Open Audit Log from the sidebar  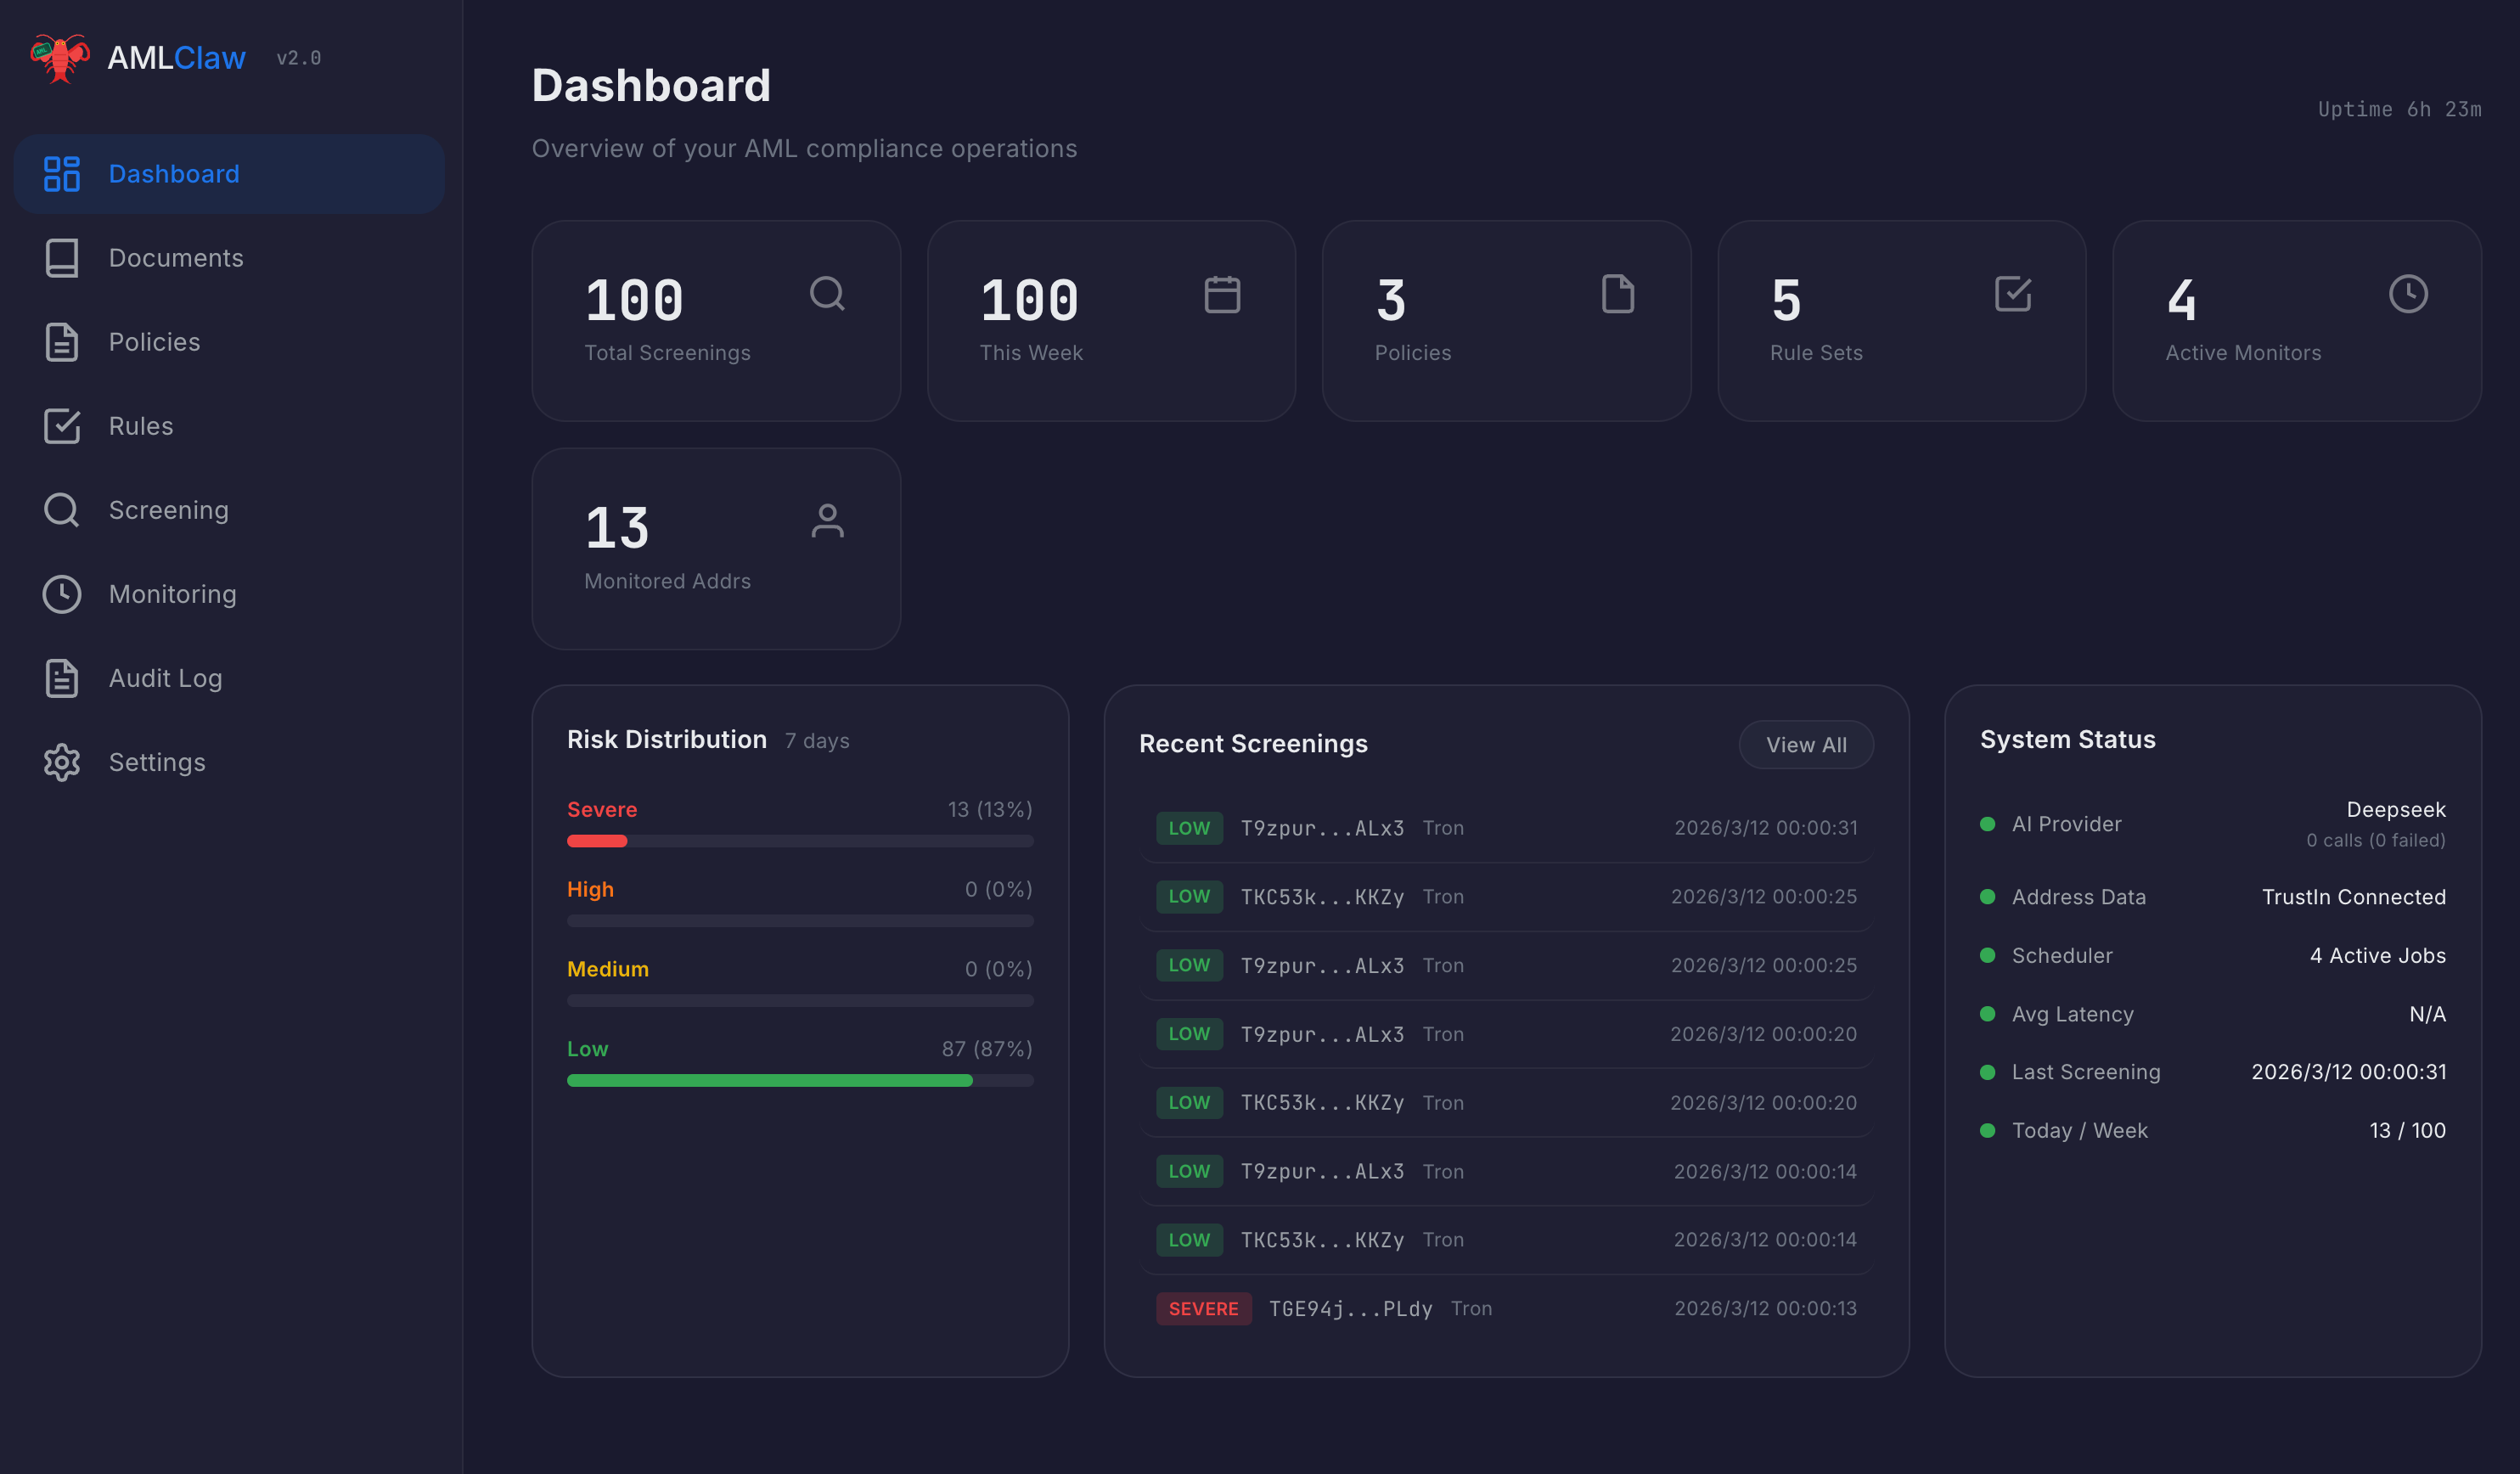tap(165, 678)
